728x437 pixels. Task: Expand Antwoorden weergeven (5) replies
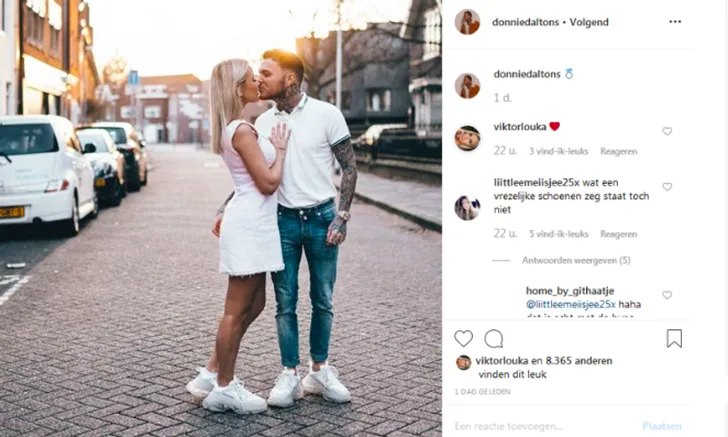(x=576, y=261)
